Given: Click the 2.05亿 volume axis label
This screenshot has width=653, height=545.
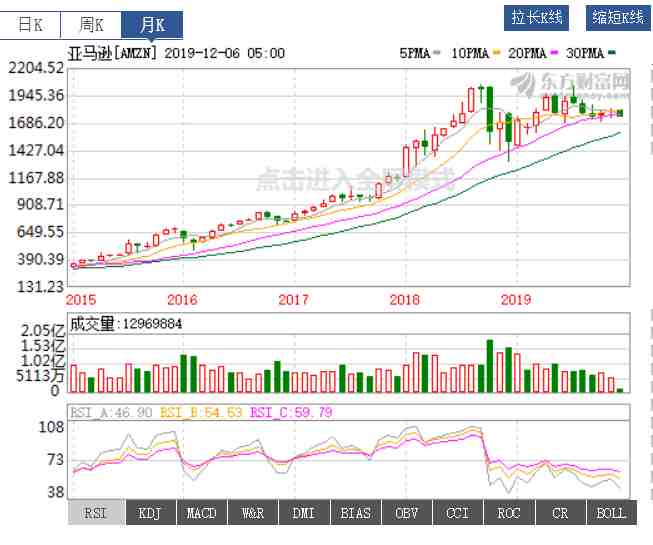Looking at the screenshot, I should 43,331.
